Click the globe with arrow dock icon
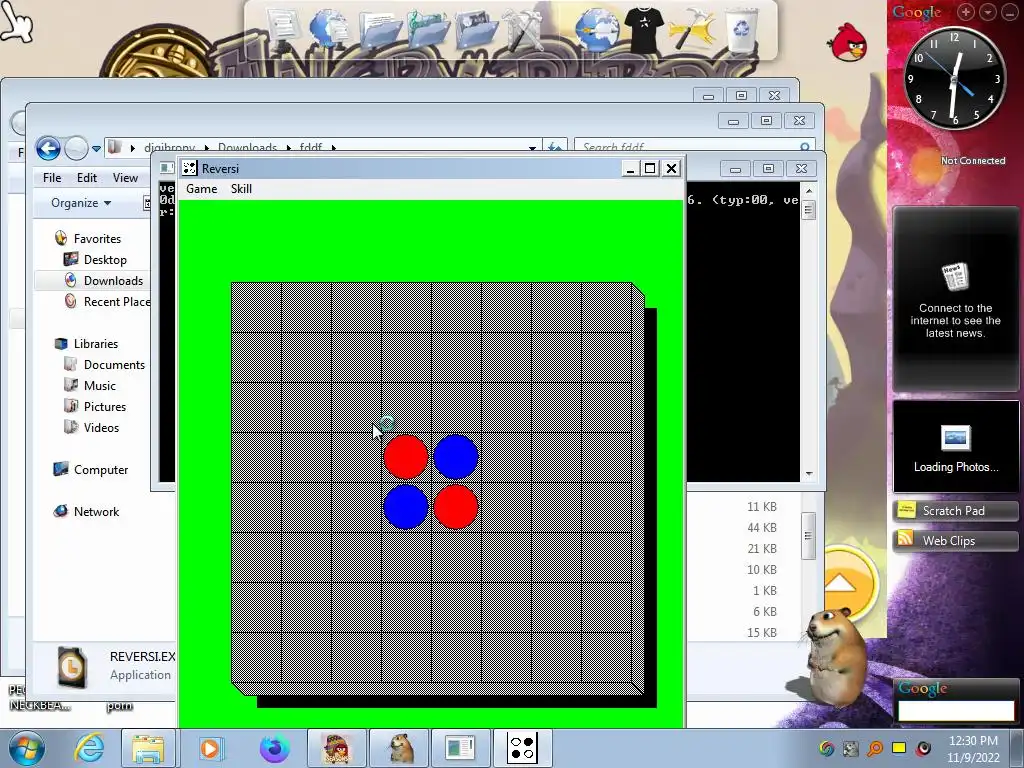 pyautogui.click(x=596, y=29)
